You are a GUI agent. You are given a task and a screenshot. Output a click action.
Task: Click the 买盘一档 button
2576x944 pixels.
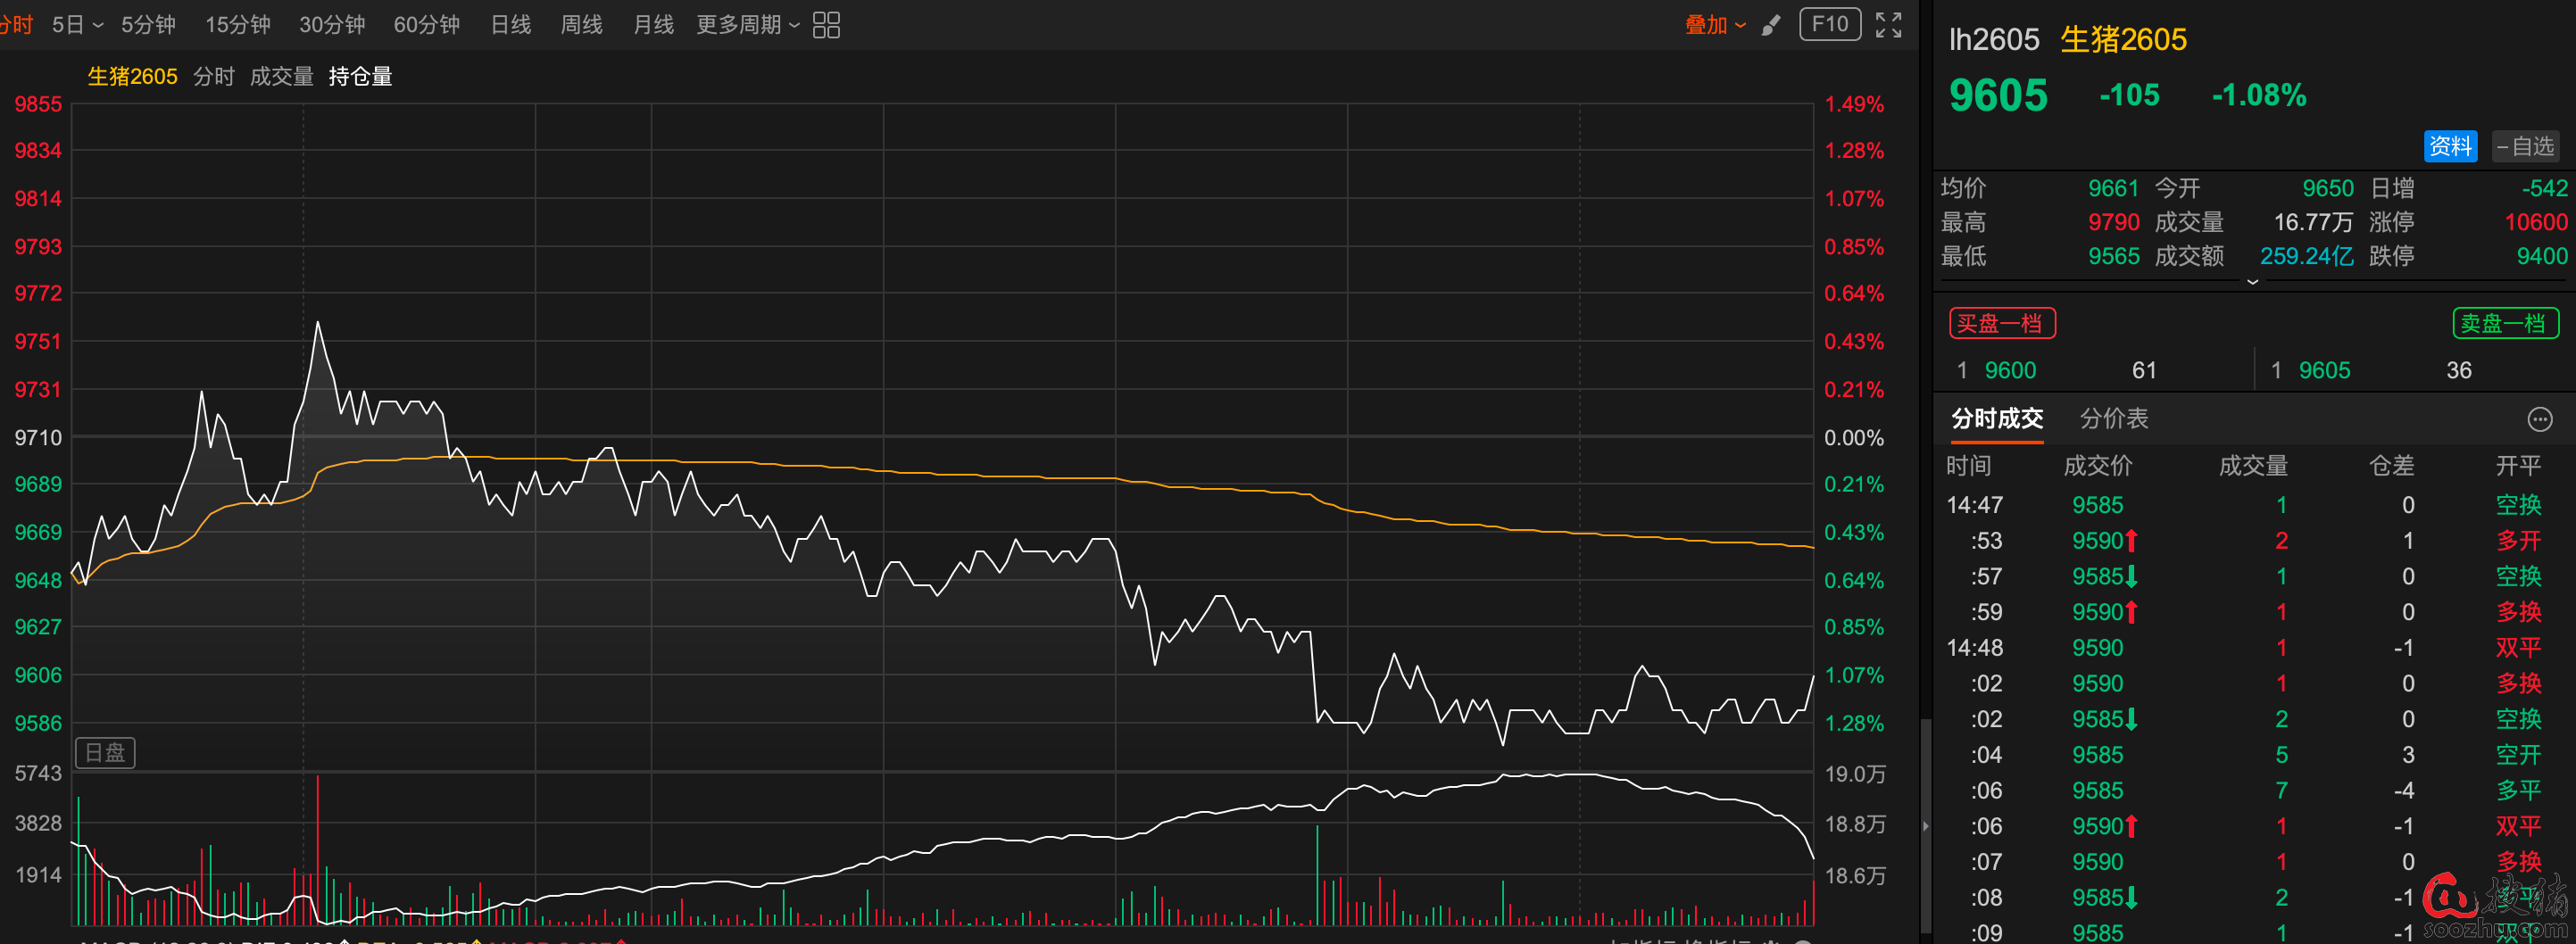pos(2001,324)
